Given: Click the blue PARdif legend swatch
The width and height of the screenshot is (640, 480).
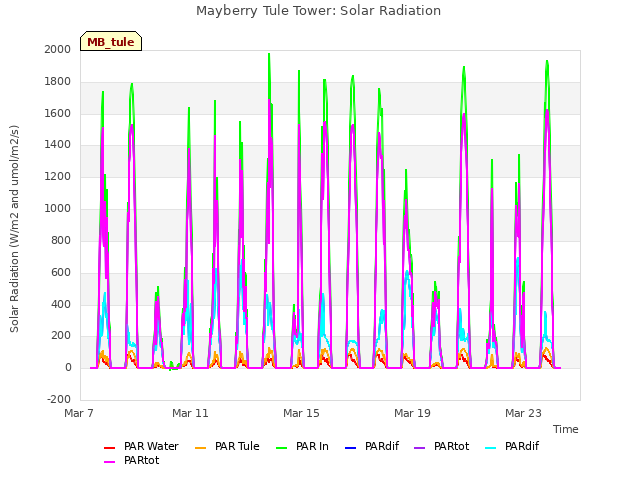Looking at the screenshot, I should (351, 448).
